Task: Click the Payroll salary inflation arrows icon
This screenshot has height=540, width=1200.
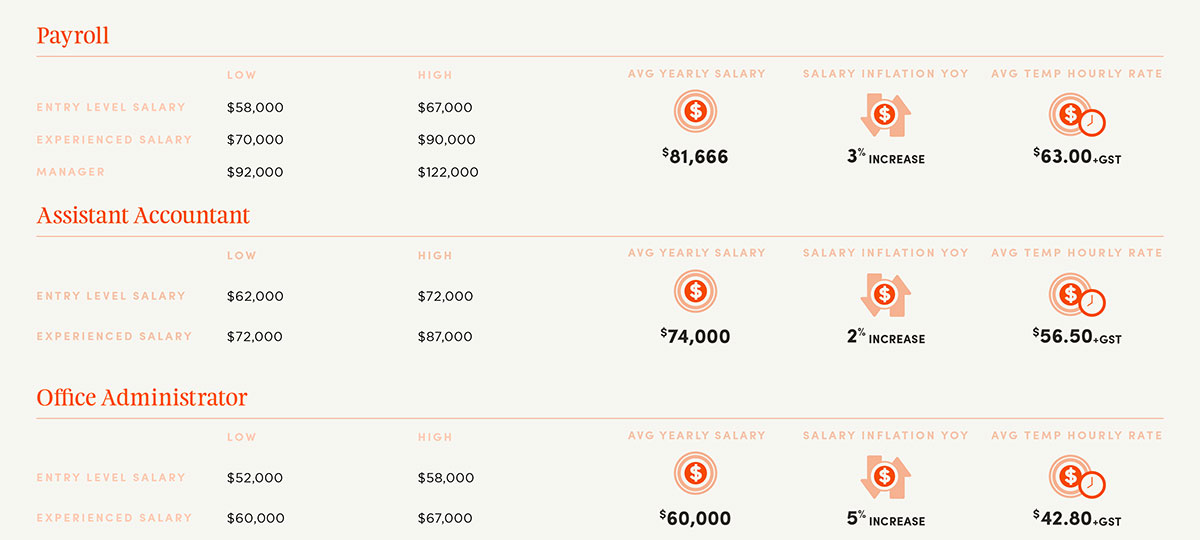Action: [x=884, y=114]
